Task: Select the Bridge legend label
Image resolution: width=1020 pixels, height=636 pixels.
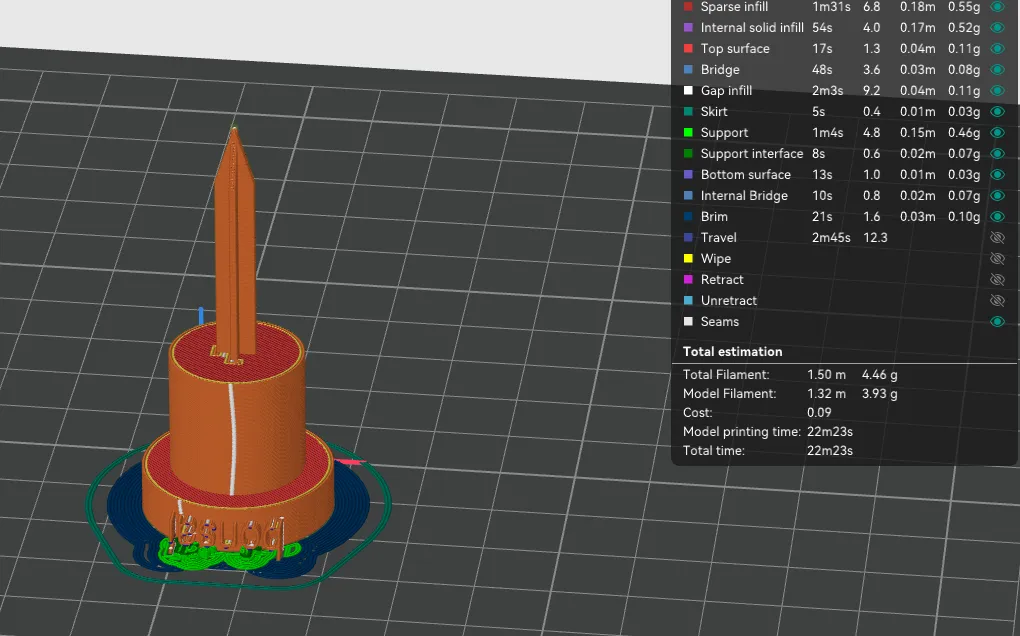Action: click(x=720, y=70)
